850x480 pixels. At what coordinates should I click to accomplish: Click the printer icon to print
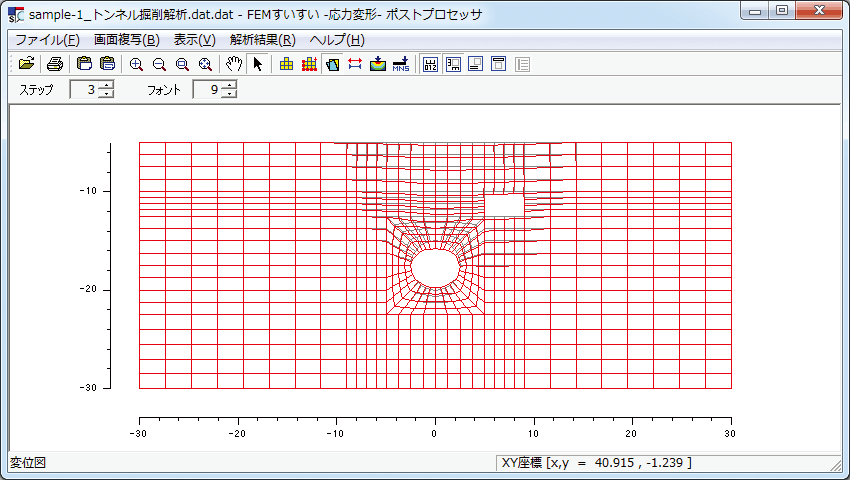click(55, 64)
